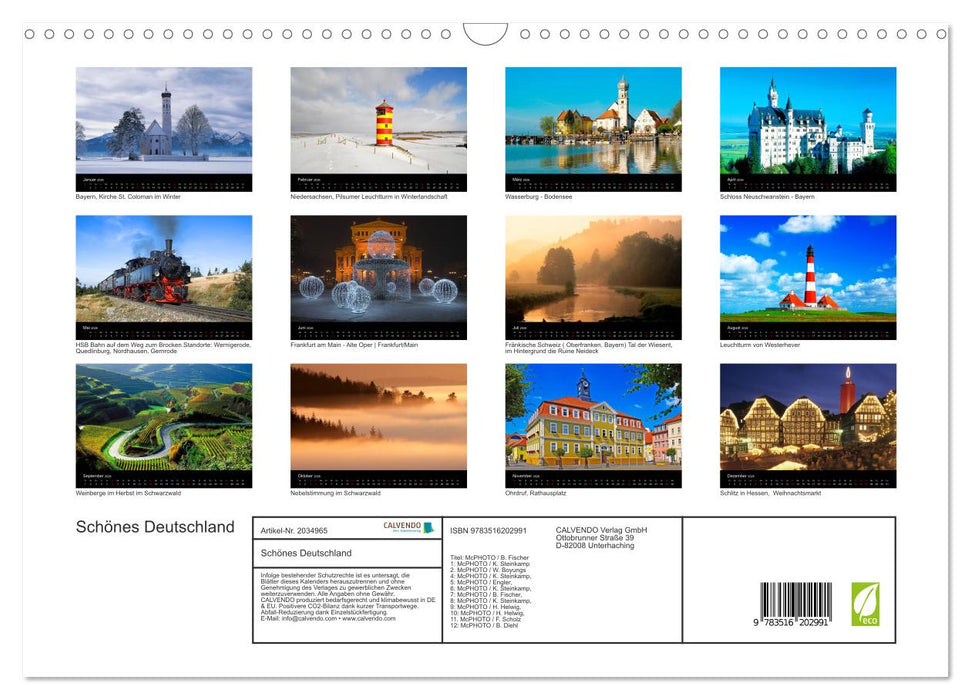Open the HSB Bahn steam train photo
Image resolution: width=971 pixels, height=700 pixels.
click(164, 270)
